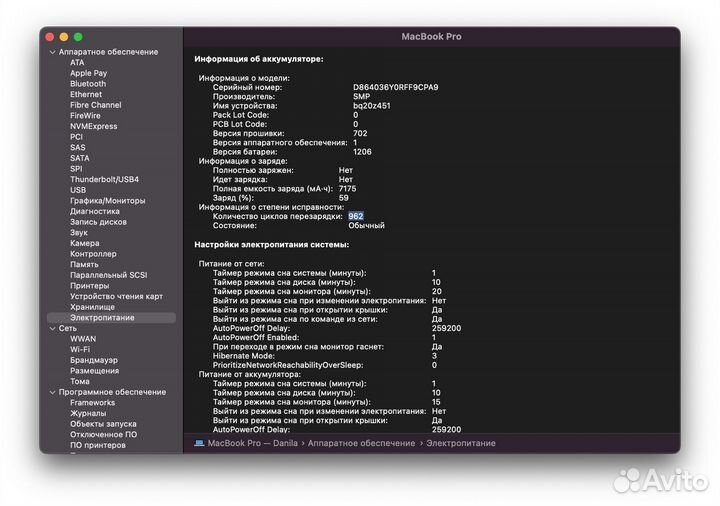Screen dimensions: 720x506
Task: Click Аппаратное обеспечение in path bar
Action: click(x=361, y=443)
